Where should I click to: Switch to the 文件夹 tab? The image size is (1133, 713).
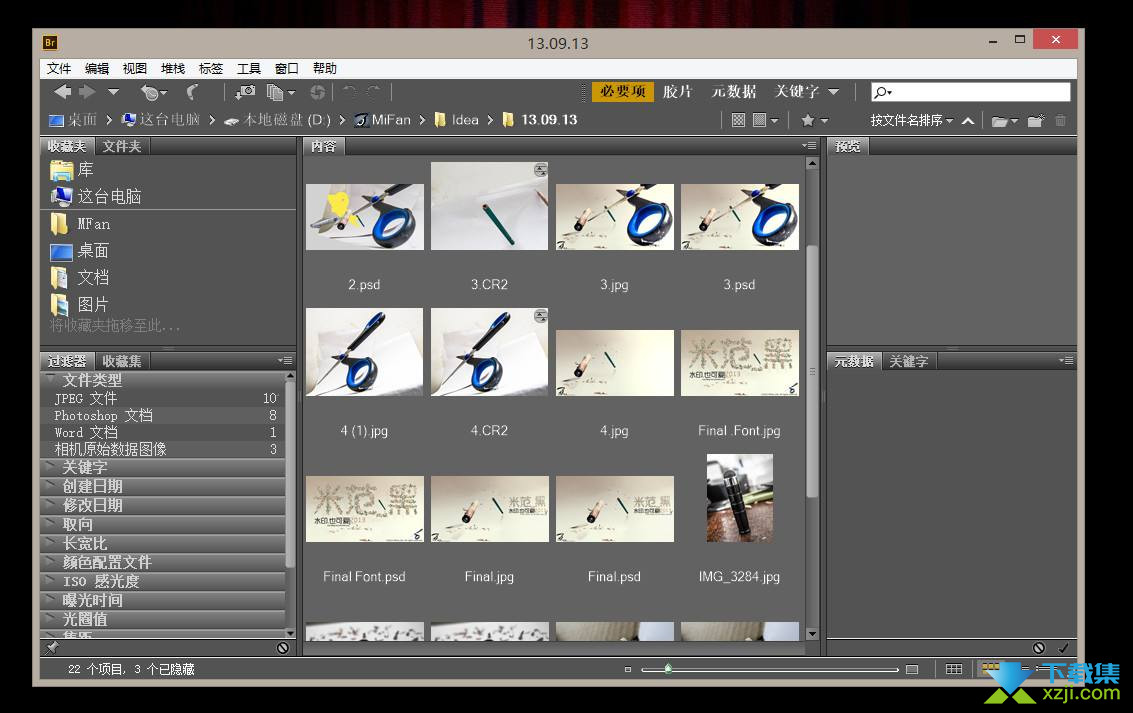(x=122, y=146)
